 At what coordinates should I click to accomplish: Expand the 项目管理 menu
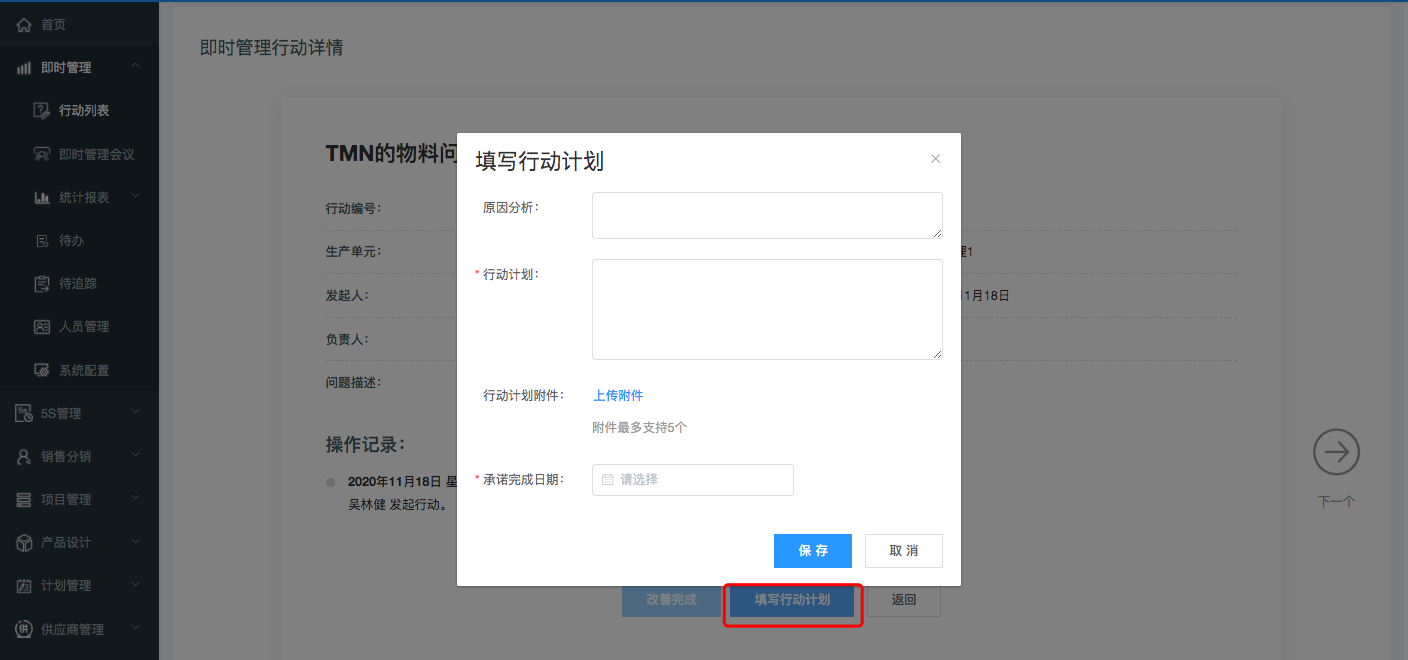pyautogui.click(x=136, y=499)
